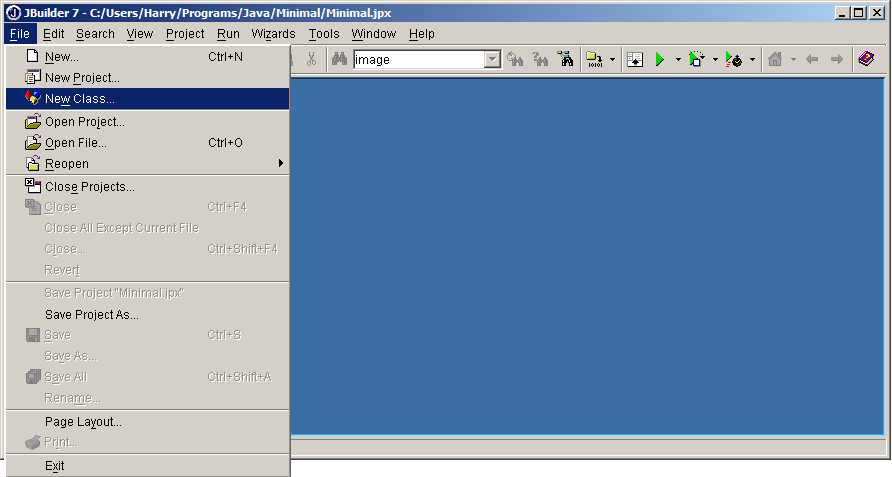892x477 pixels.
Task: Expand the Make Project dropdown arrow
Action: 612,59
